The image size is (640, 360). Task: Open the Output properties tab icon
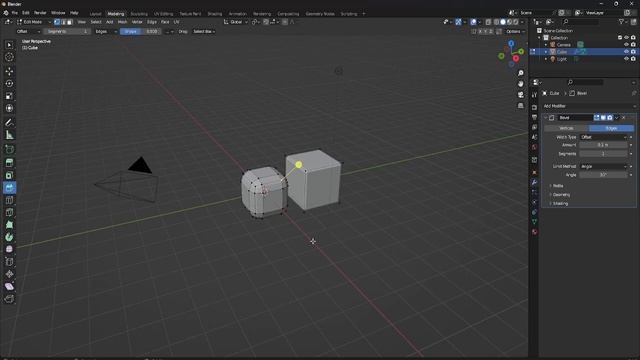click(x=534, y=117)
